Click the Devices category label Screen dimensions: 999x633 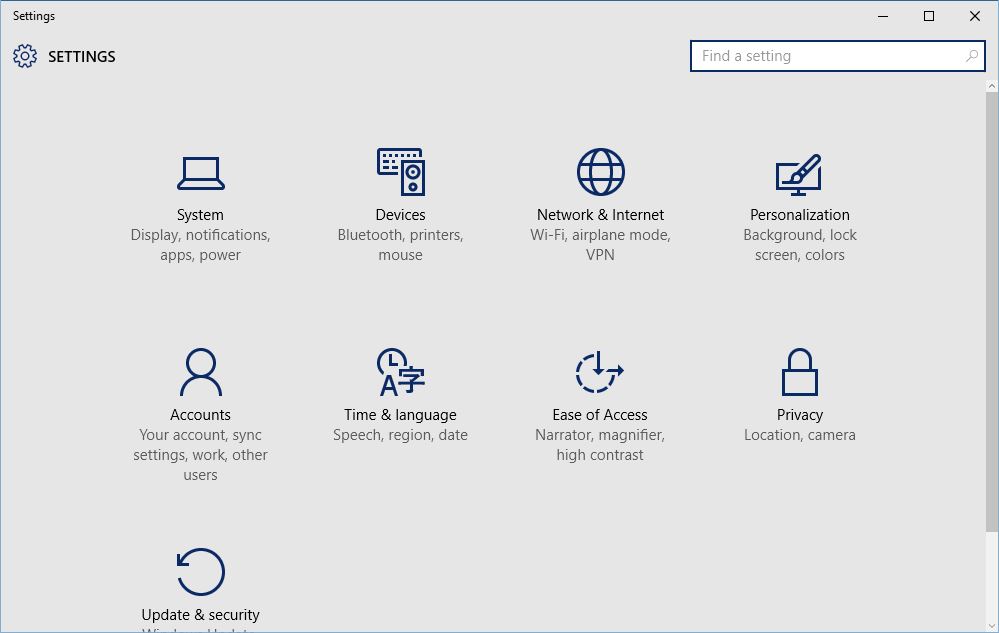click(x=400, y=215)
